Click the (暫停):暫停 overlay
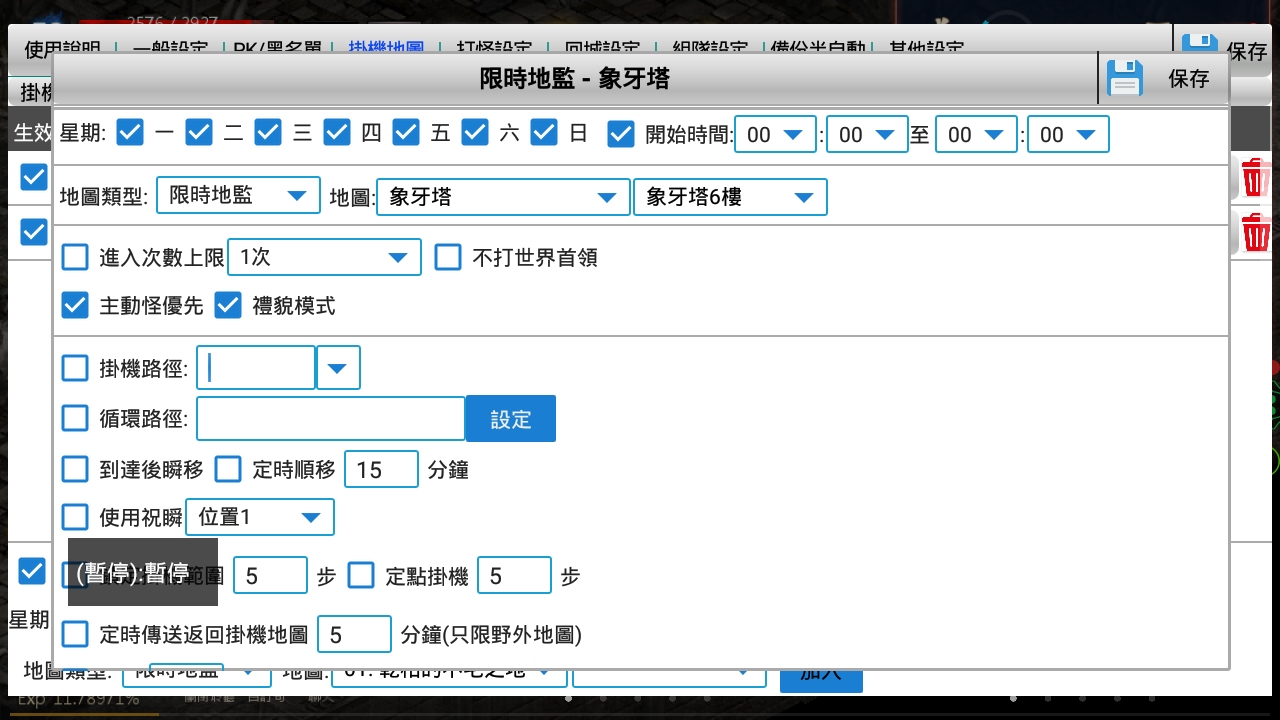Image resolution: width=1280 pixels, height=720 pixels. point(143,572)
